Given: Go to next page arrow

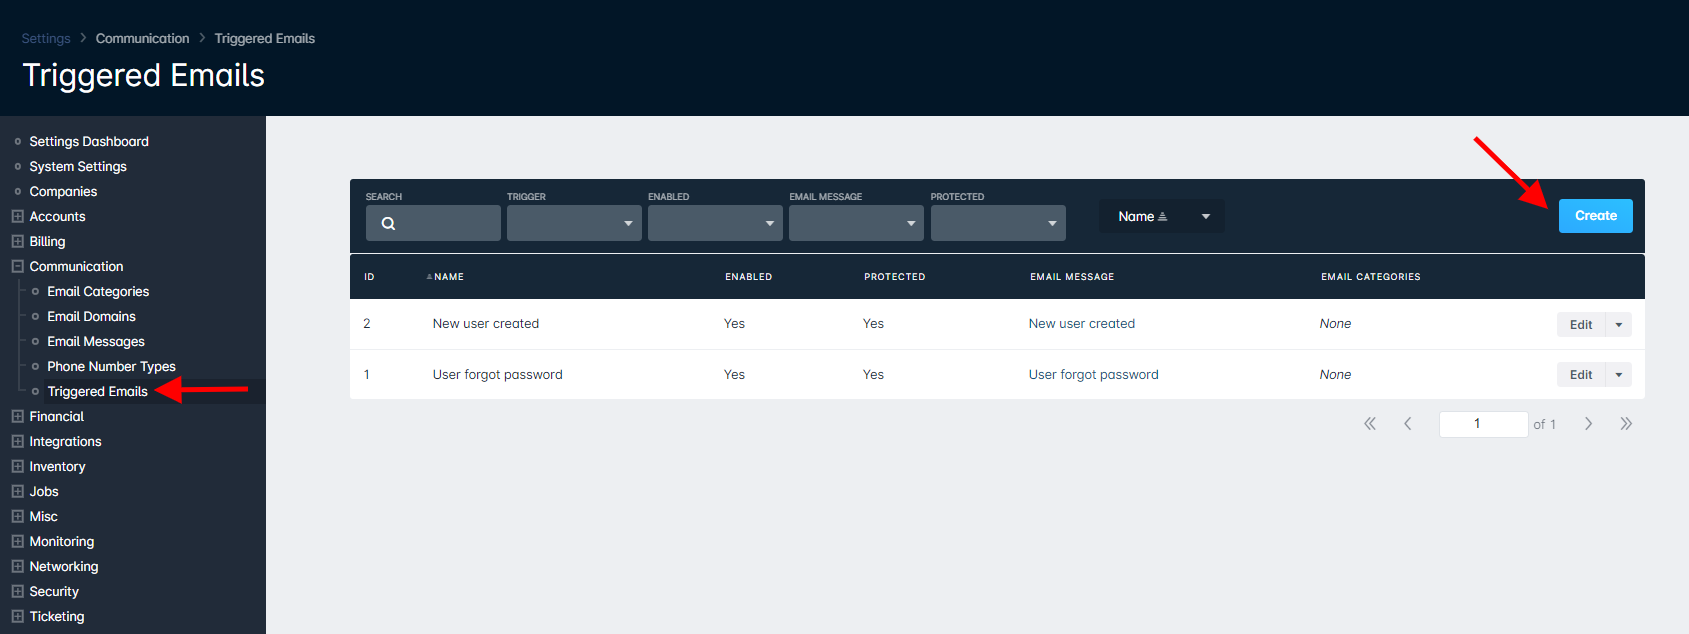Looking at the screenshot, I should click(x=1588, y=424).
